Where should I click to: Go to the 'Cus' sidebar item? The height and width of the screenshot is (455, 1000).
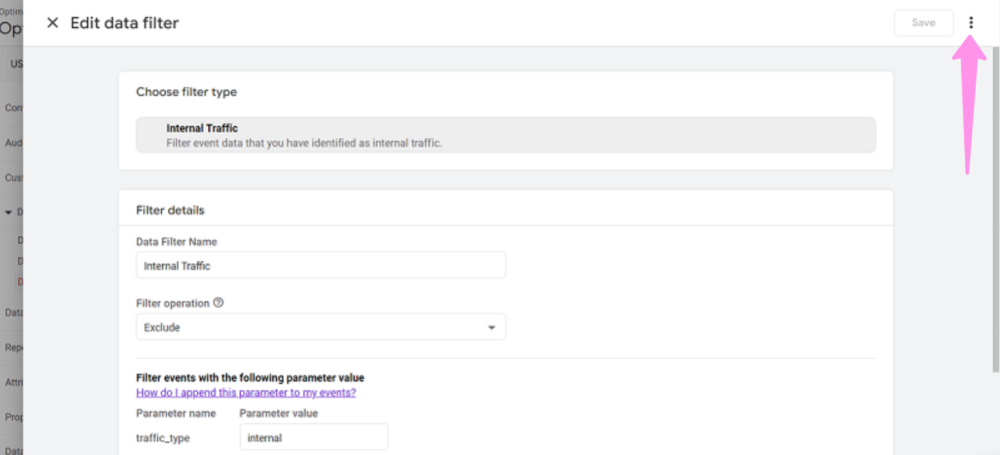[13, 178]
